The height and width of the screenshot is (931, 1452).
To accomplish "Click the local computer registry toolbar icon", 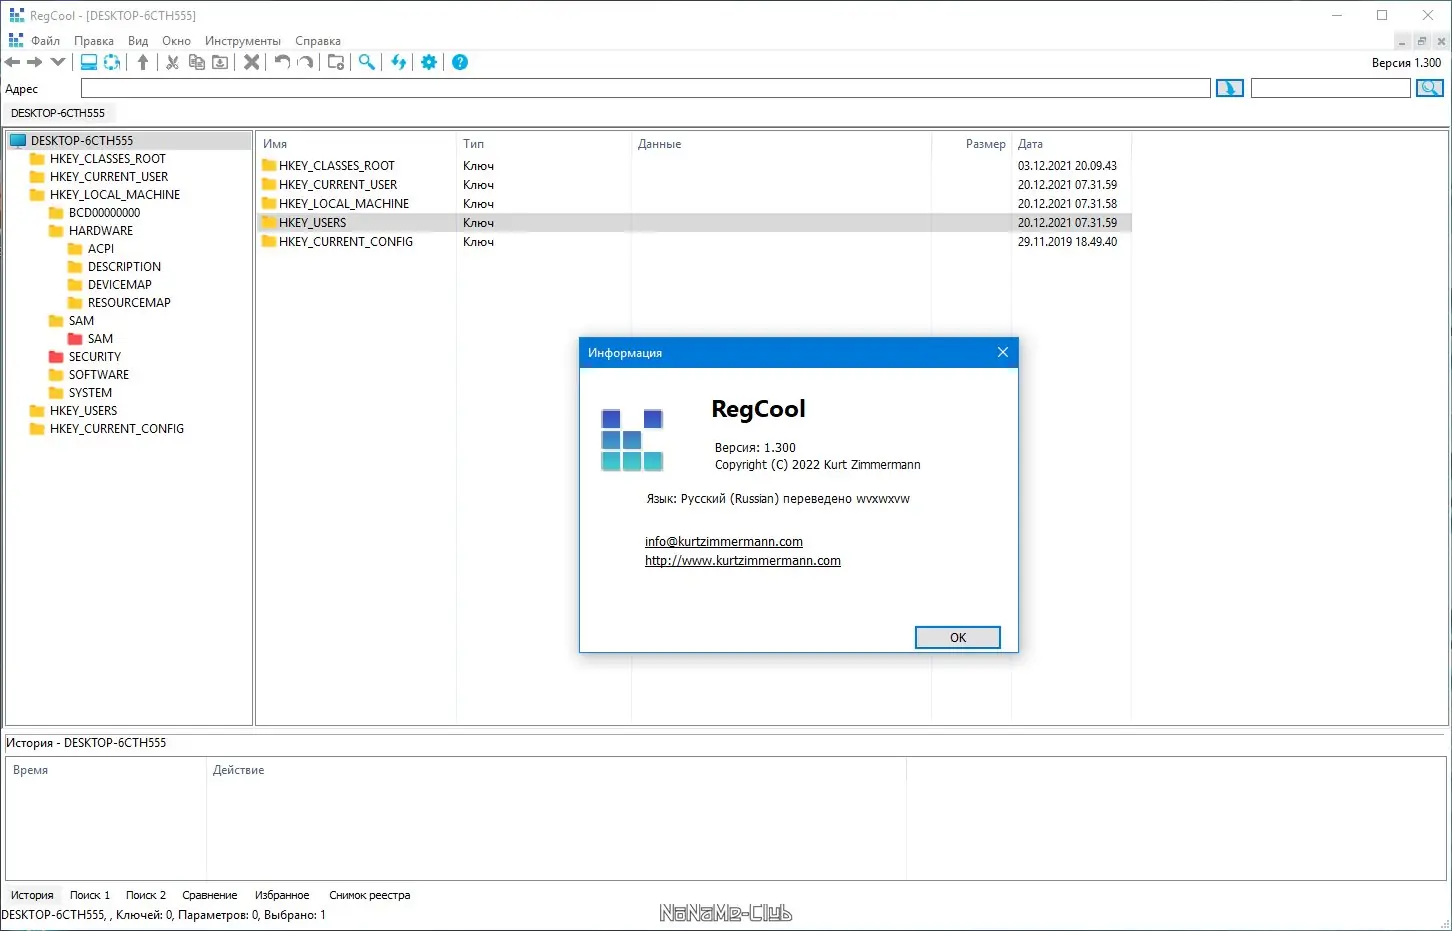I will [x=89, y=62].
